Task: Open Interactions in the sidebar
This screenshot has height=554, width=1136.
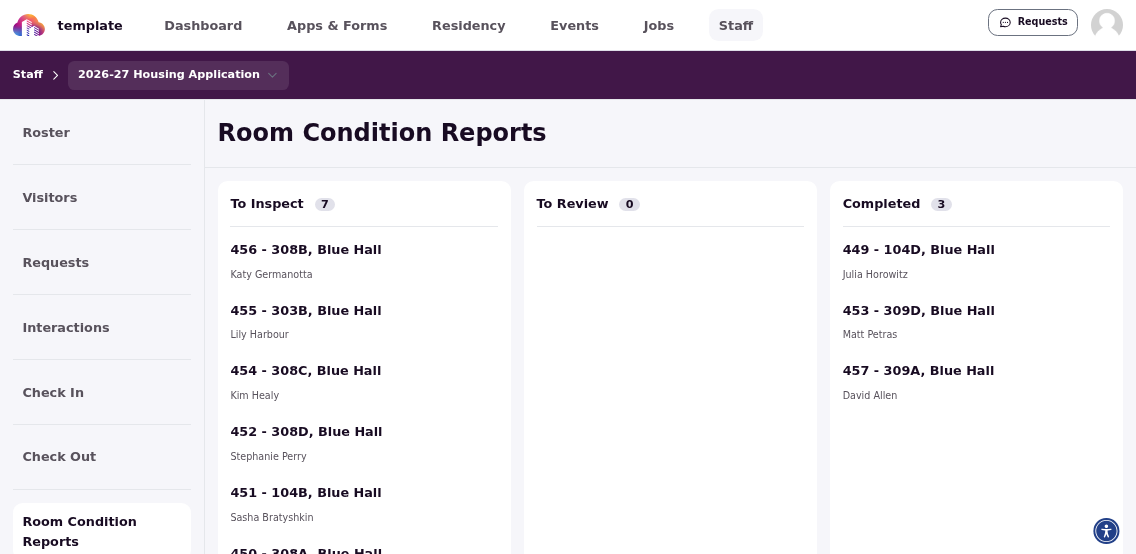Action: (x=102, y=327)
